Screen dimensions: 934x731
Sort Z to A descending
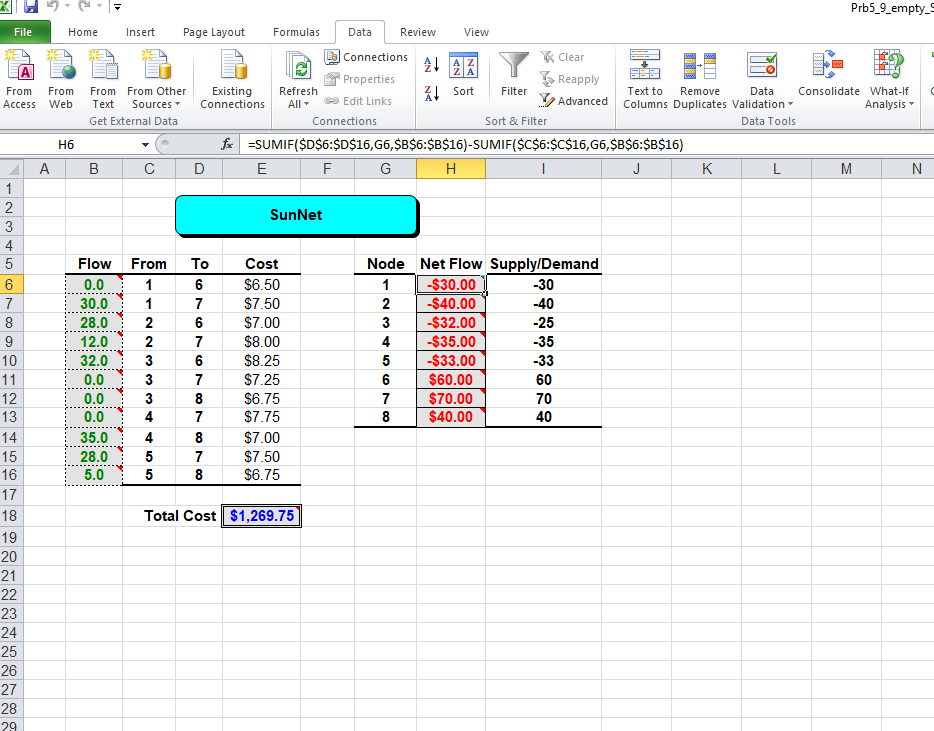pyautogui.click(x=432, y=94)
